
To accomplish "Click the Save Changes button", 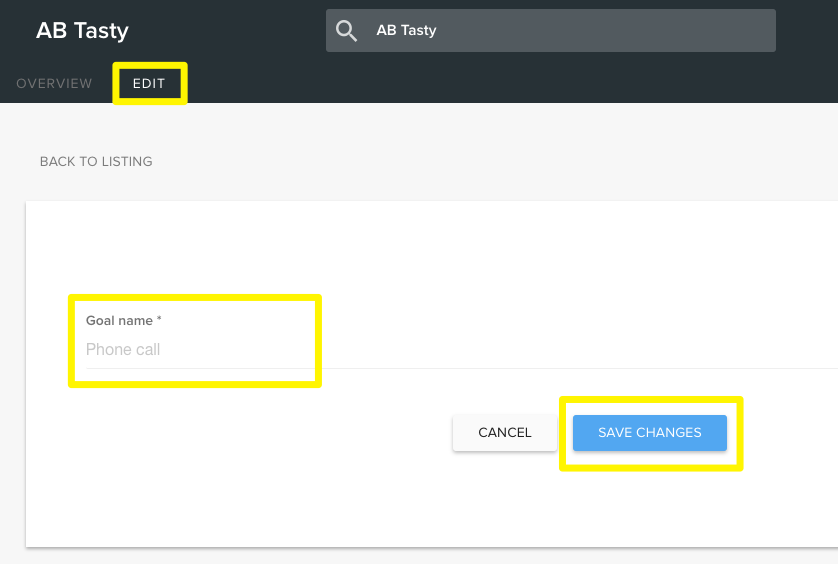I will [x=650, y=432].
